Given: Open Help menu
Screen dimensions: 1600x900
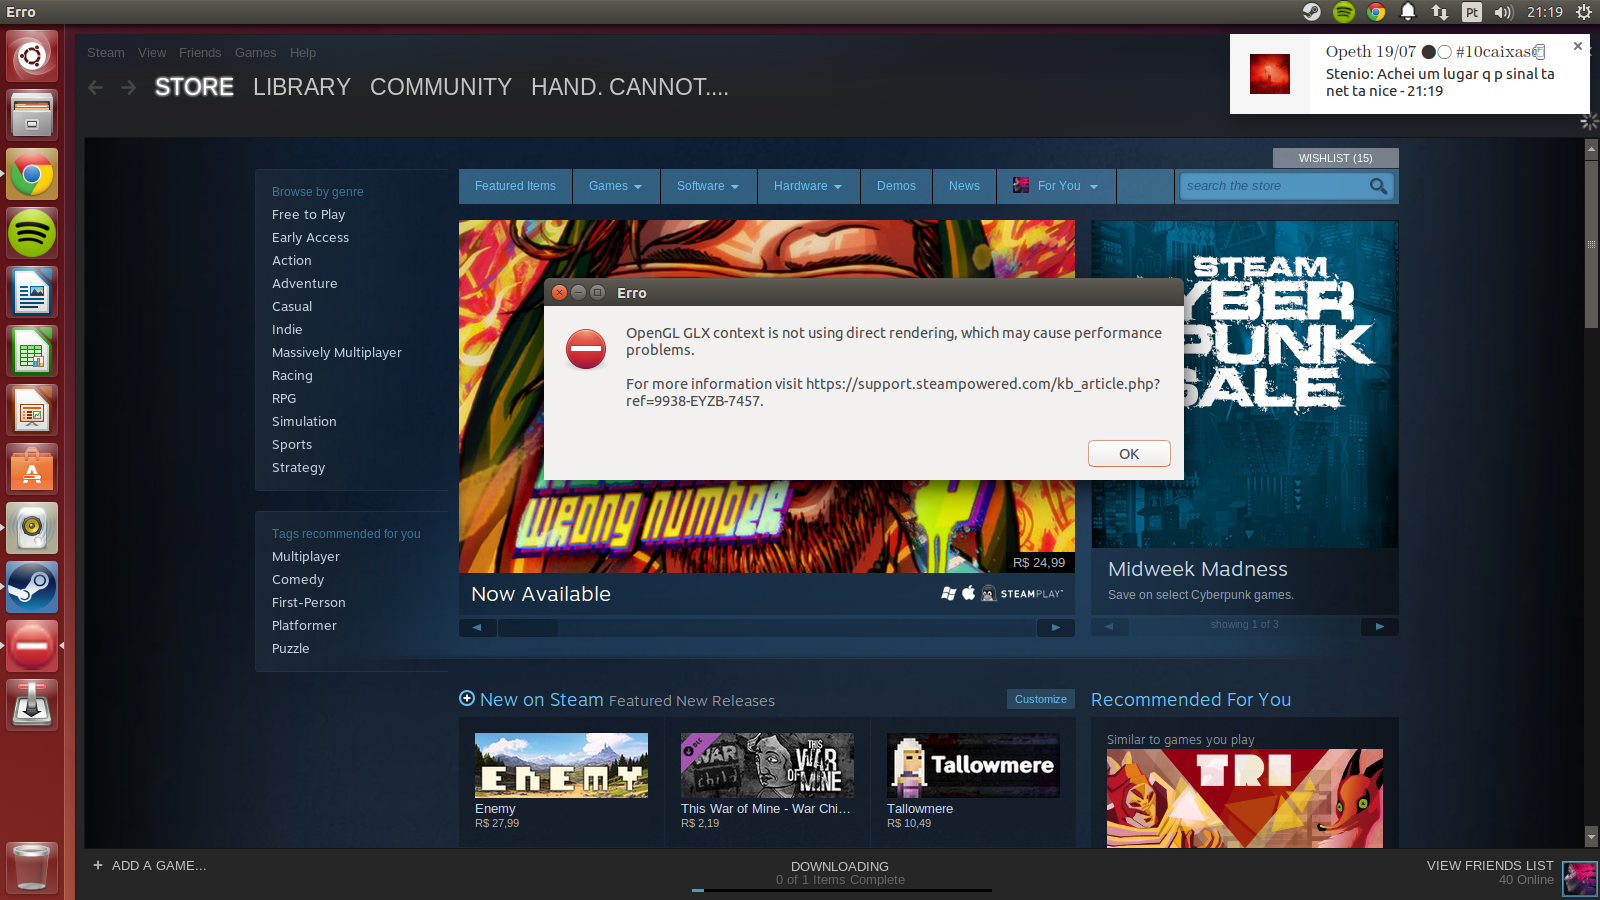Looking at the screenshot, I should (303, 53).
